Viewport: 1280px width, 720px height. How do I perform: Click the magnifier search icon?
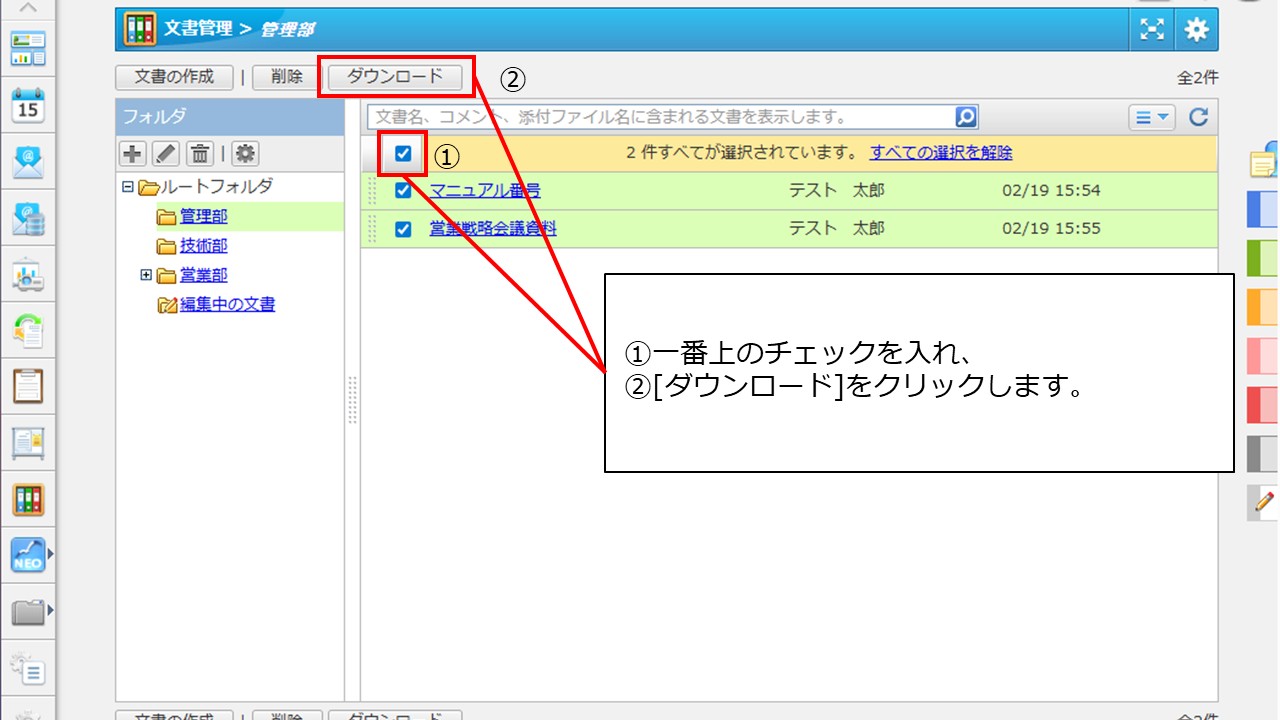[966, 117]
